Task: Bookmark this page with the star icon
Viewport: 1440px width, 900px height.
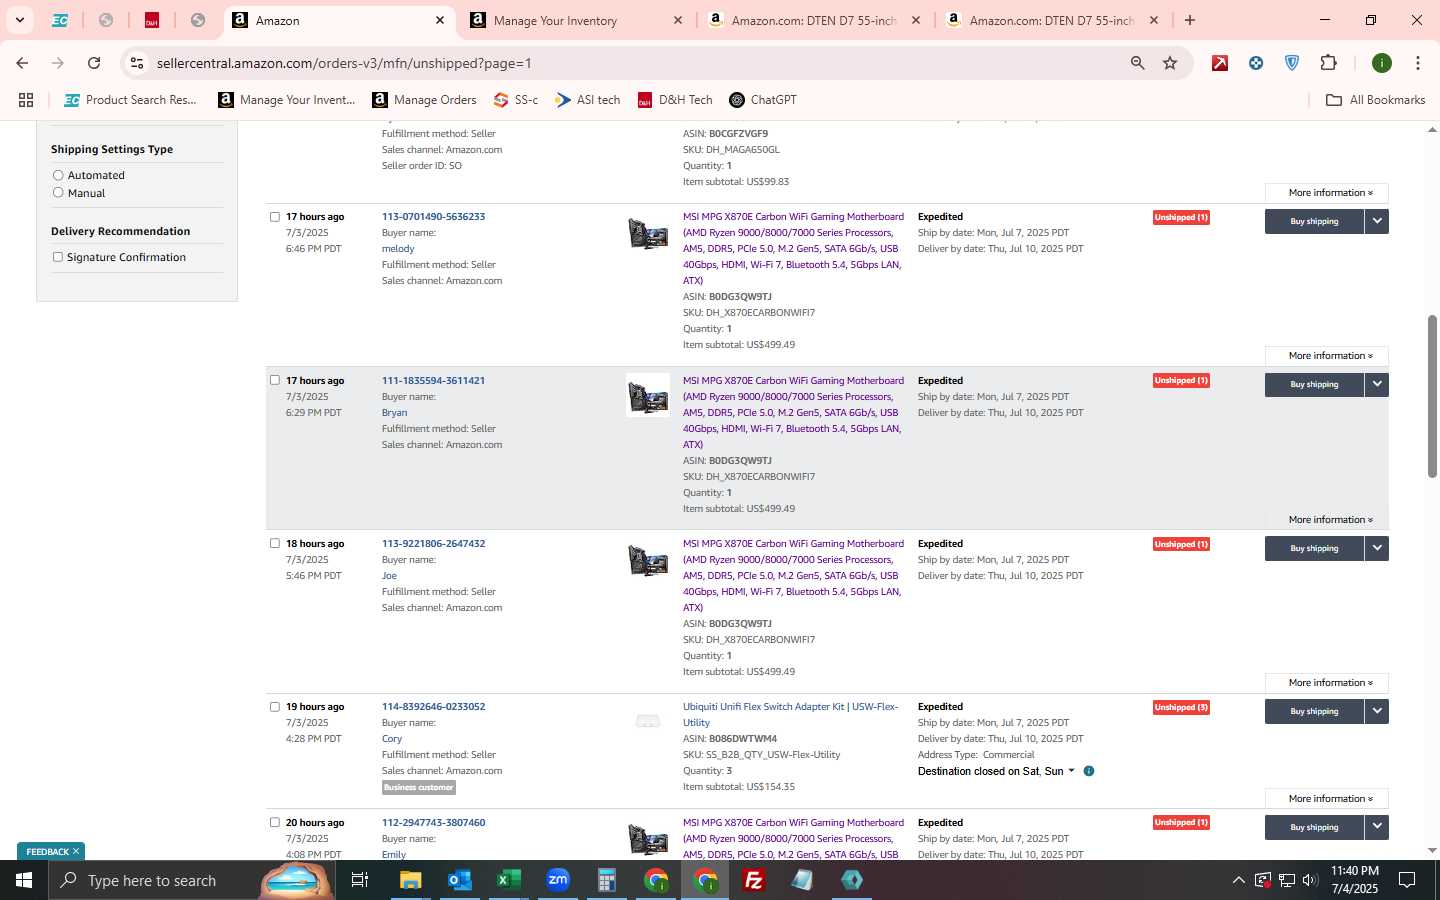Action: (x=1170, y=63)
